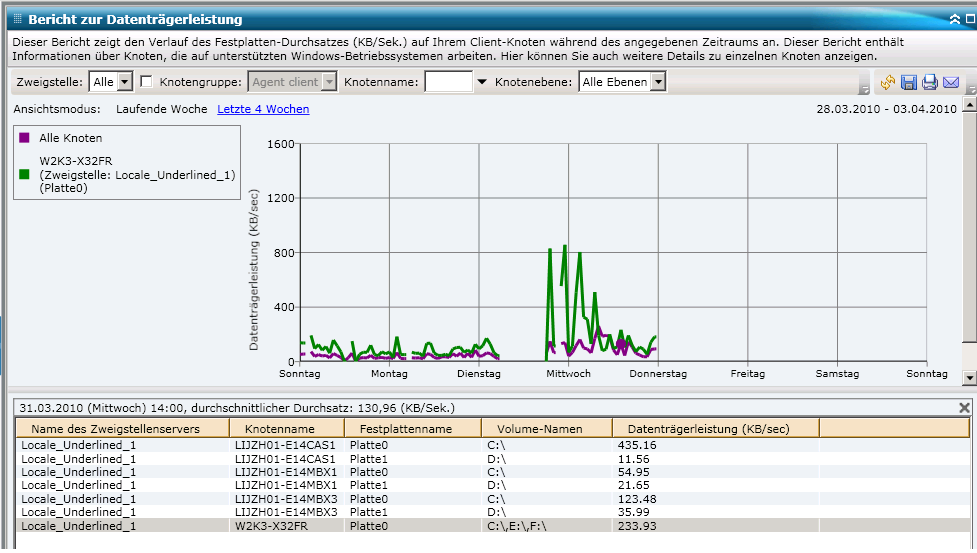Click the save report disk icon
The width and height of the screenshot is (977, 553).
tap(909, 82)
